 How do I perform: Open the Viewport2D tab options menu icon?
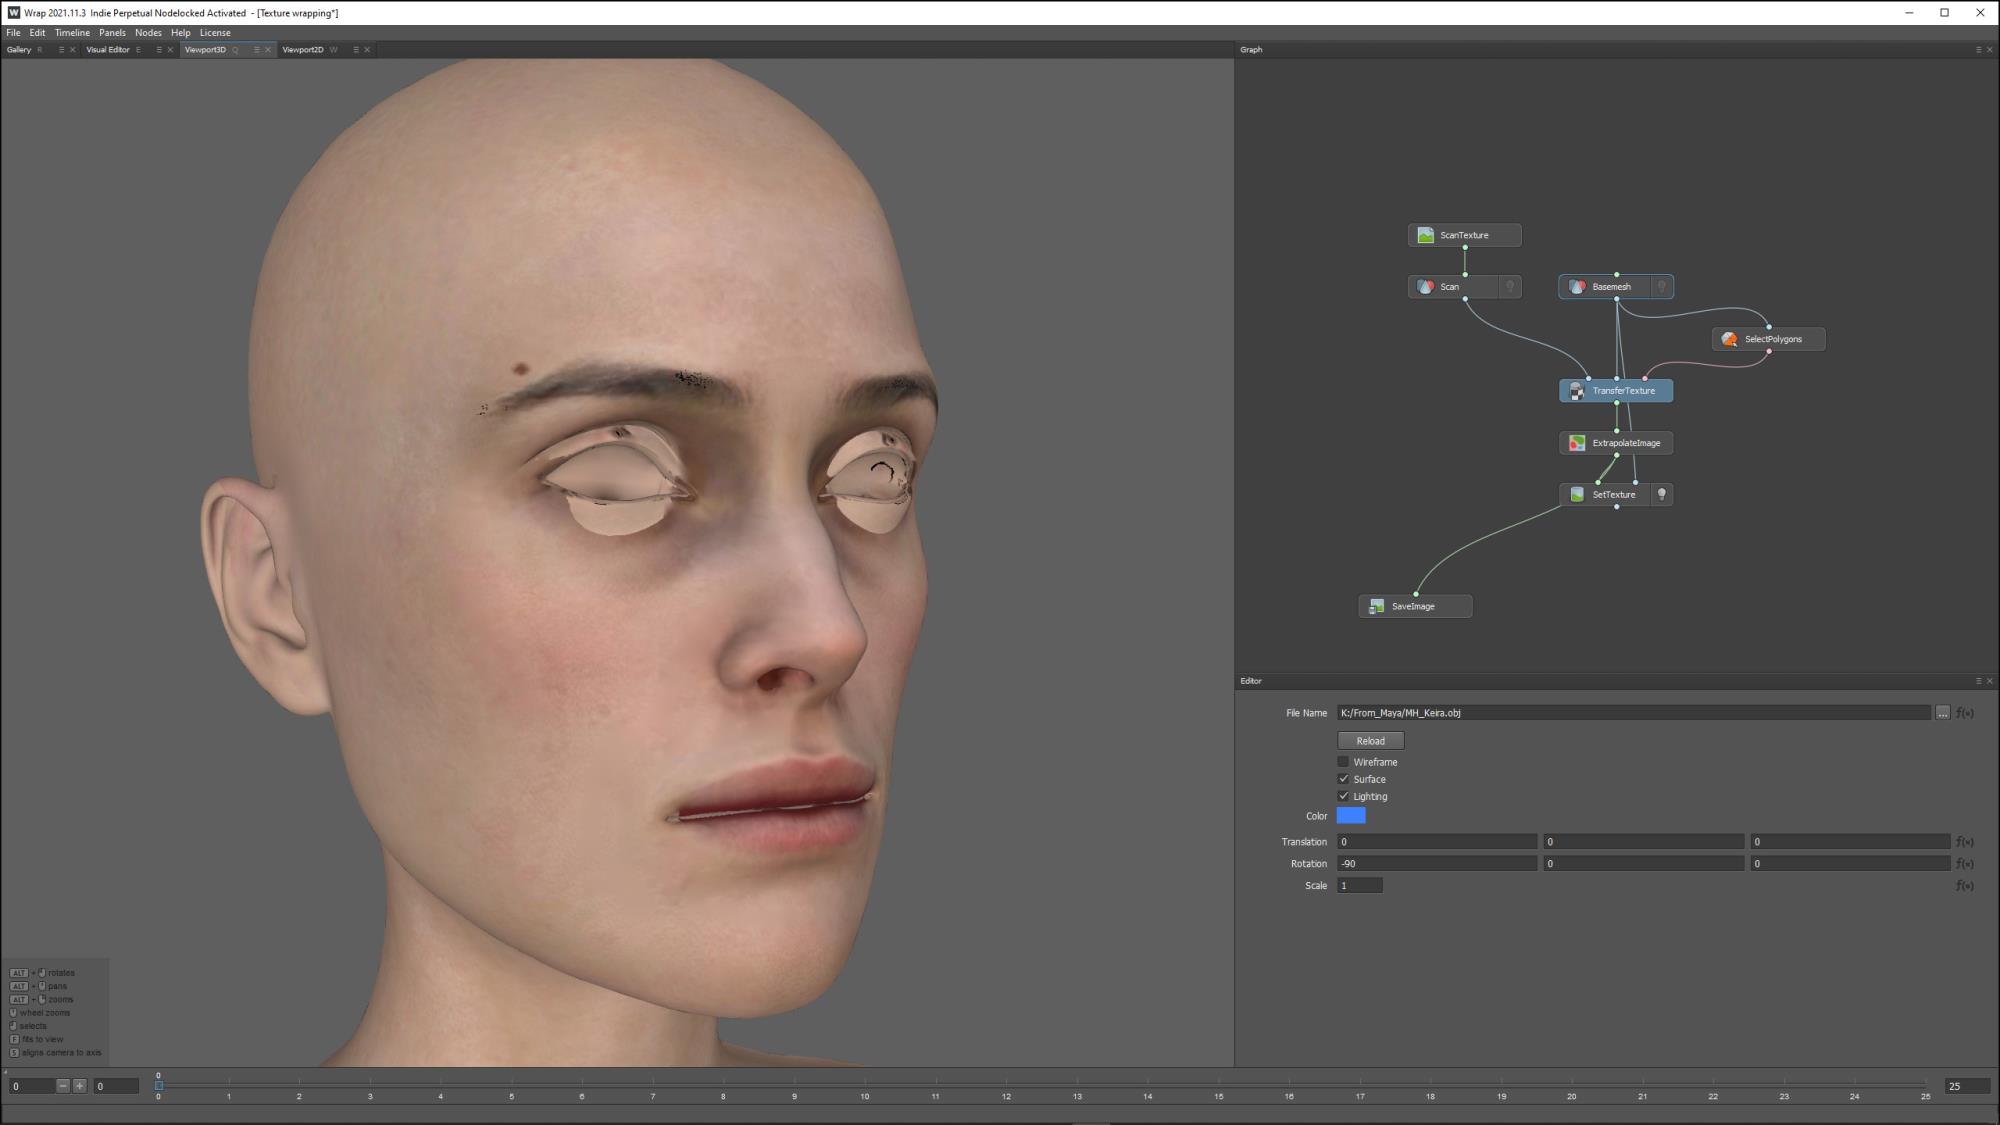tap(356, 50)
